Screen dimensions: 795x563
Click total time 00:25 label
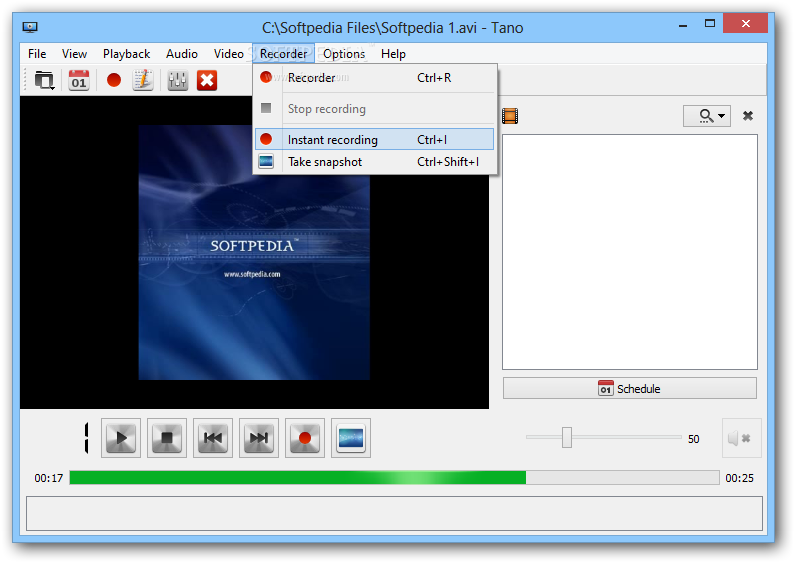739,478
